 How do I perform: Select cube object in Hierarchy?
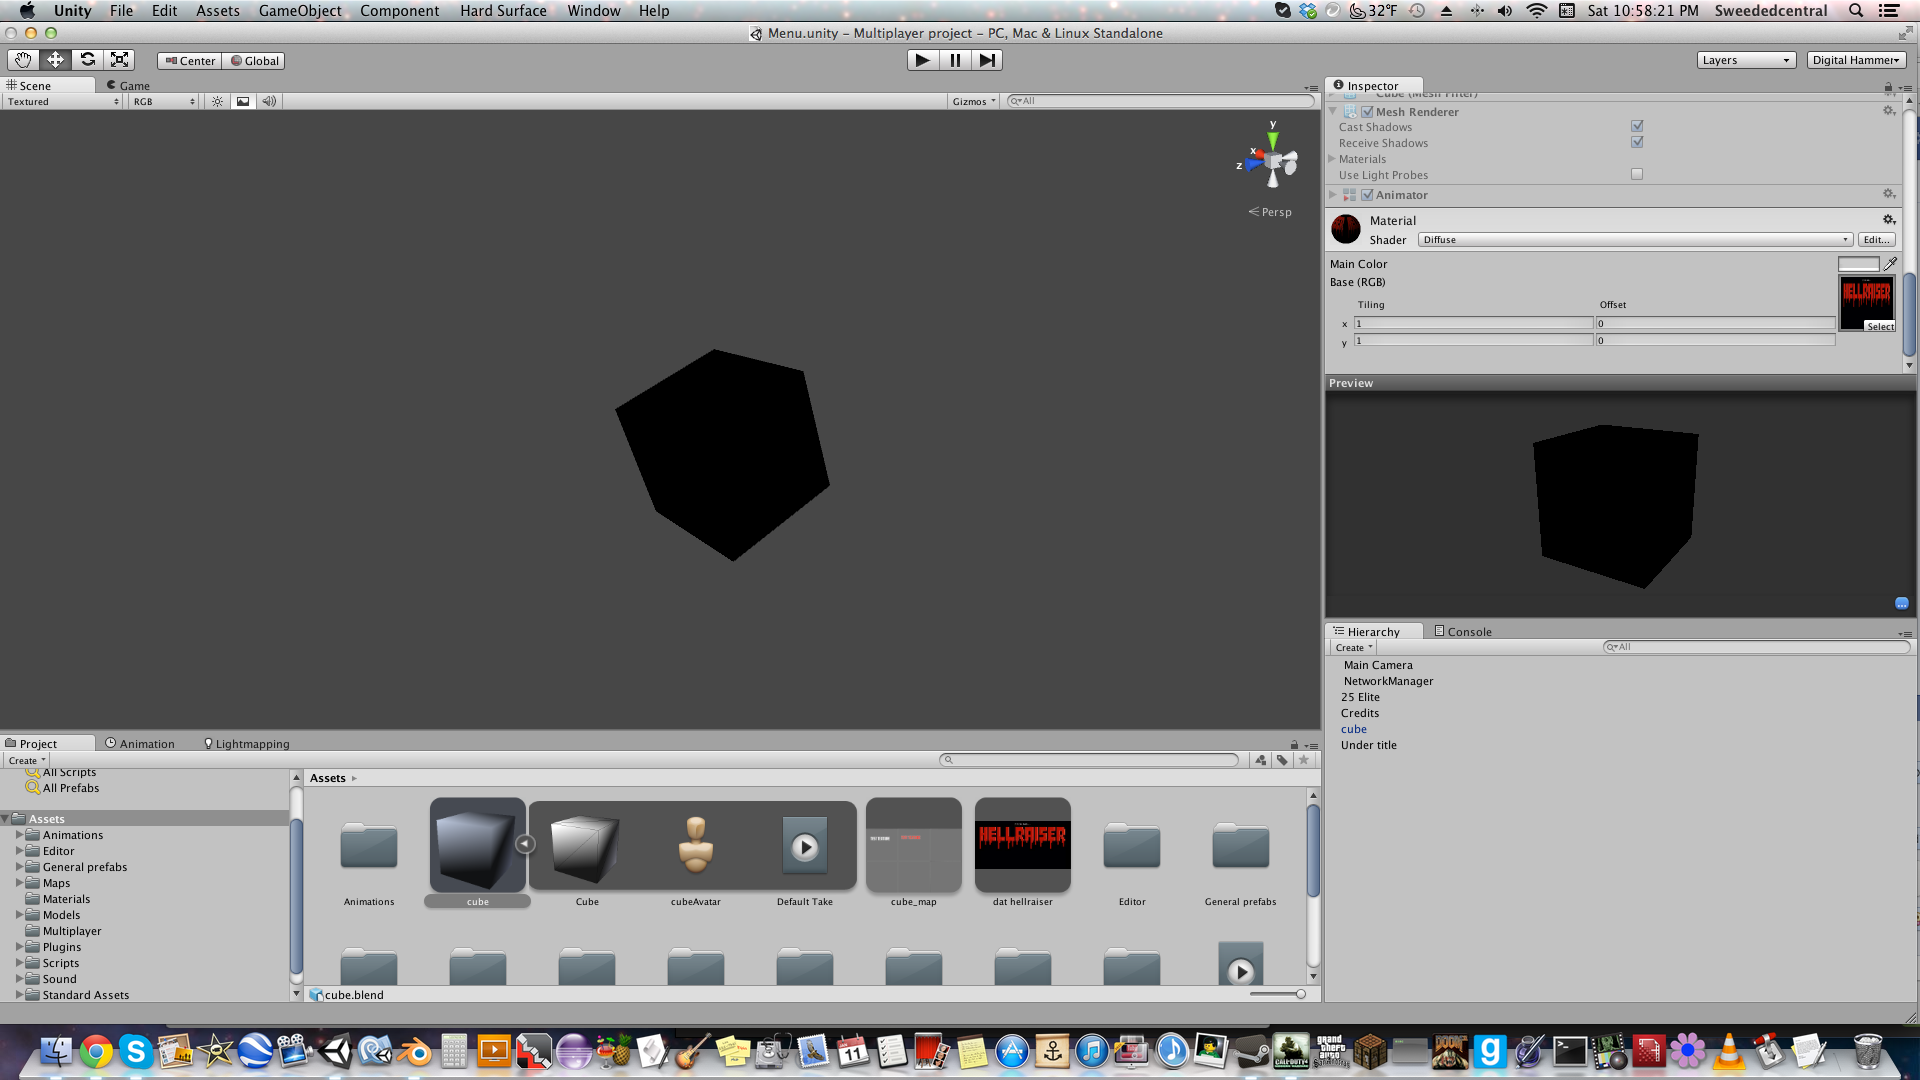click(x=1353, y=729)
